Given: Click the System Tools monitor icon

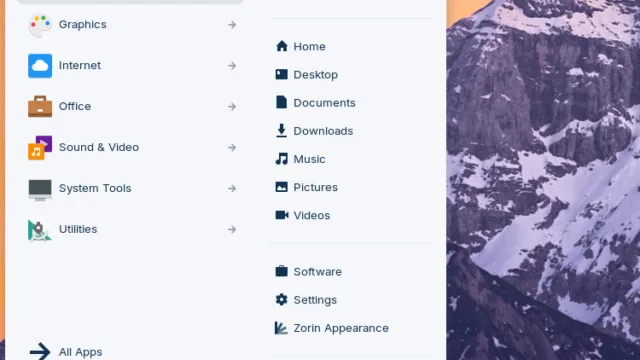Looking at the screenshot, I should (x=40, y=189).
